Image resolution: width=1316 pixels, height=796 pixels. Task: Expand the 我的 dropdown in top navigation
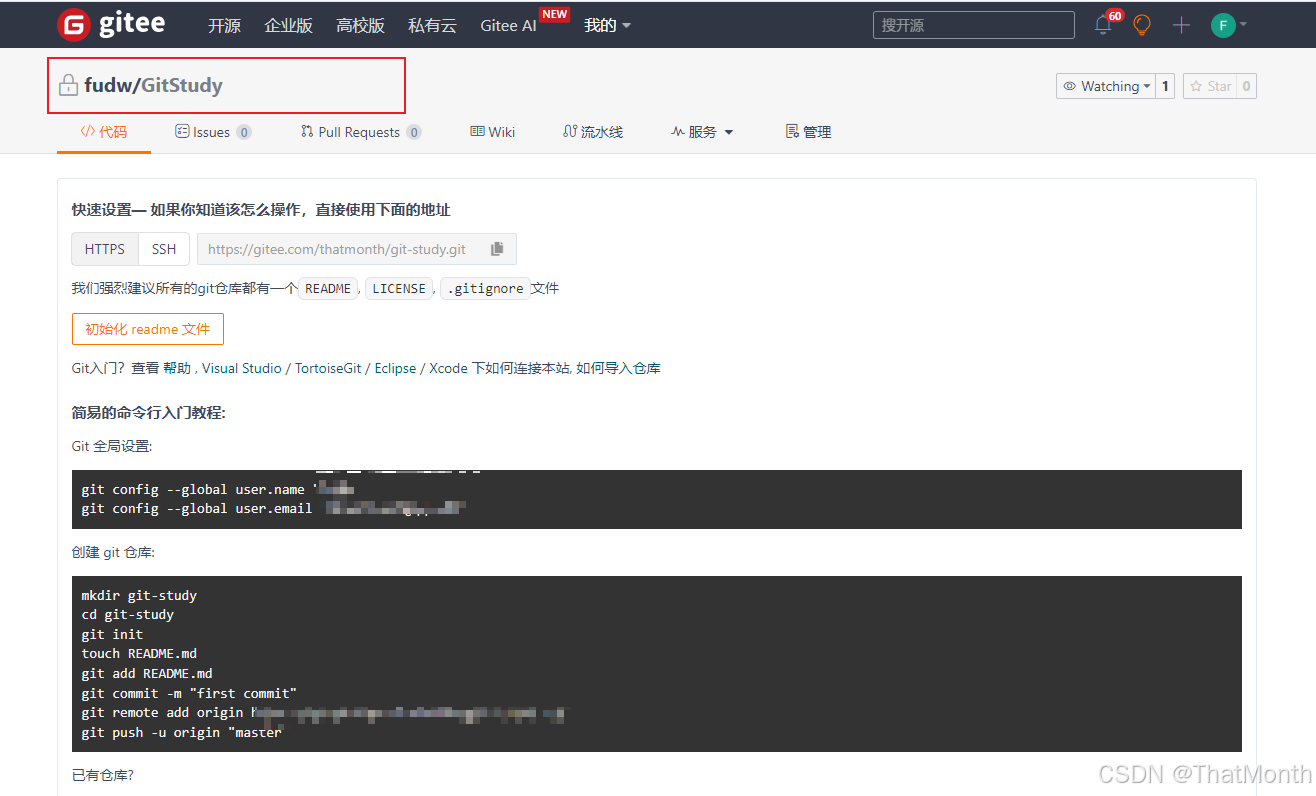point(607,25)
